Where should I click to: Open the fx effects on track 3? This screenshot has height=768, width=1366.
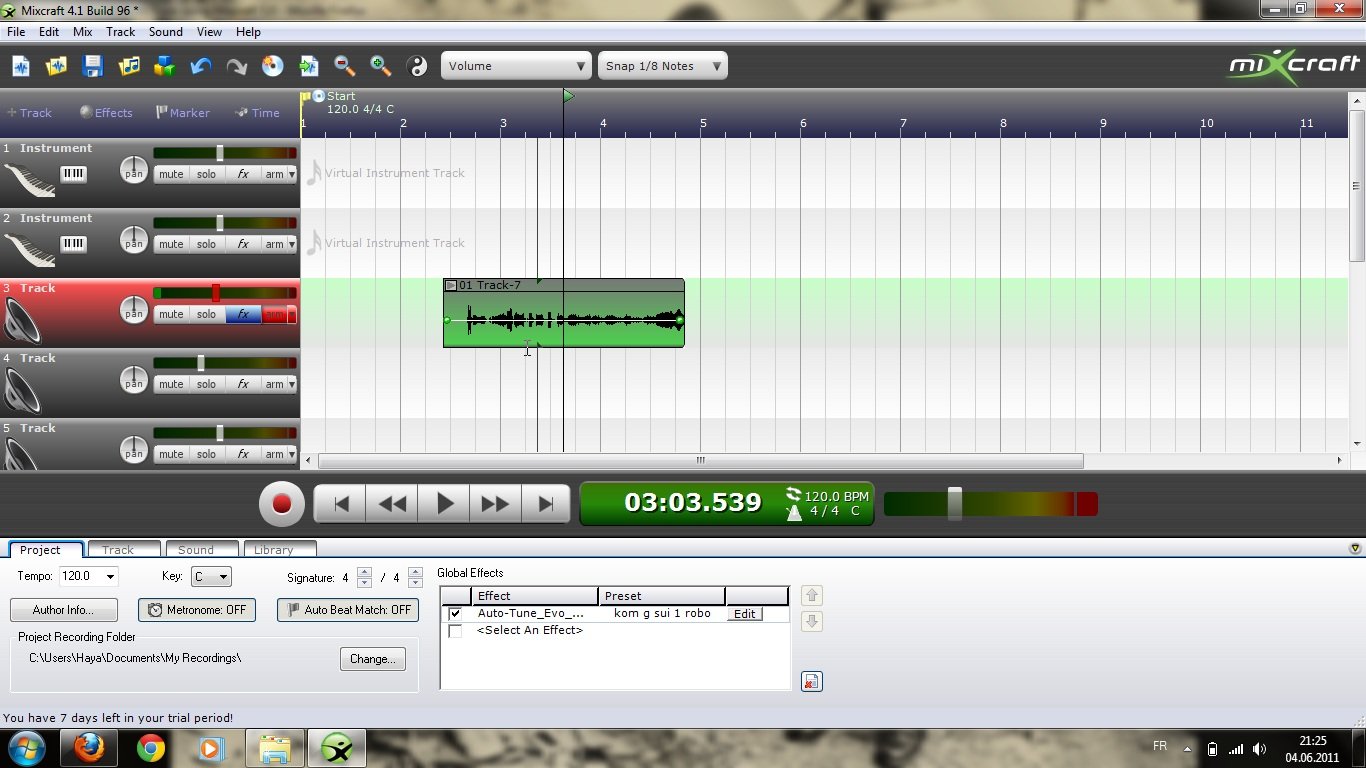243,314
